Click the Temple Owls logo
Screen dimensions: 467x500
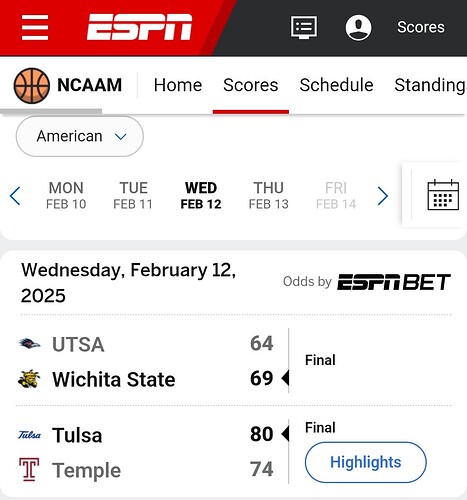click(x=29, y=469)
